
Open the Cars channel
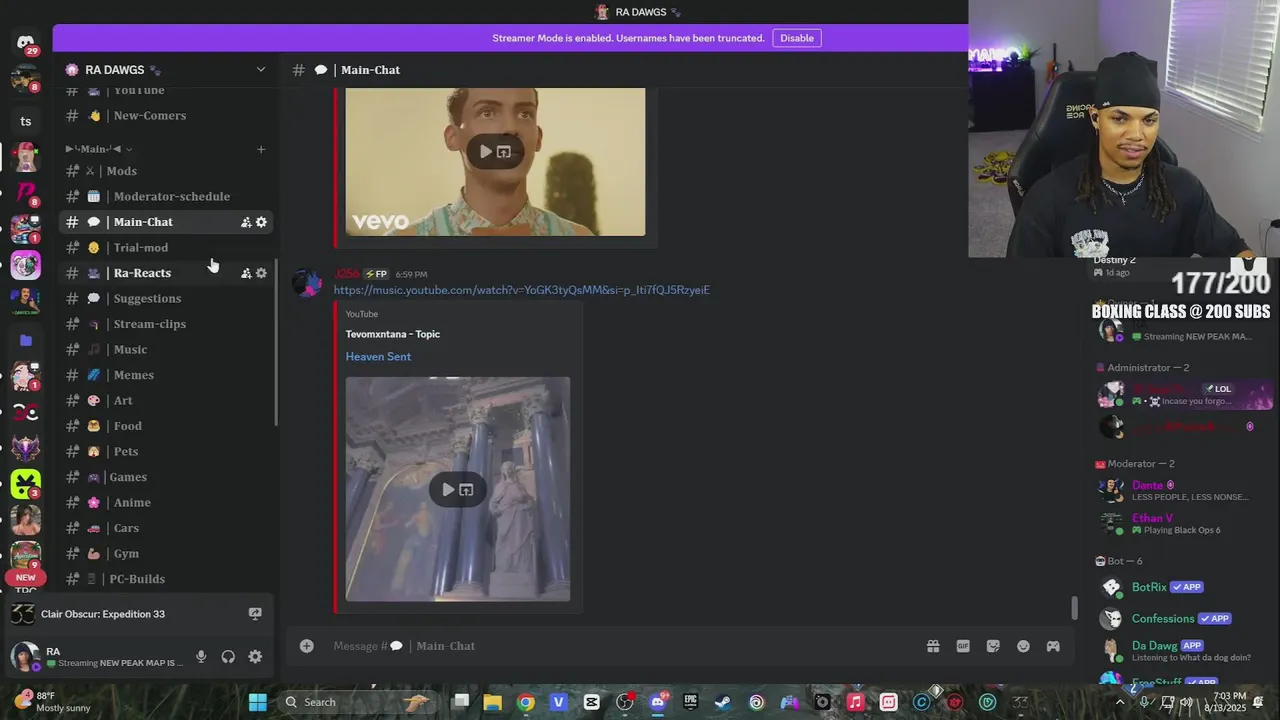[165, 528]
